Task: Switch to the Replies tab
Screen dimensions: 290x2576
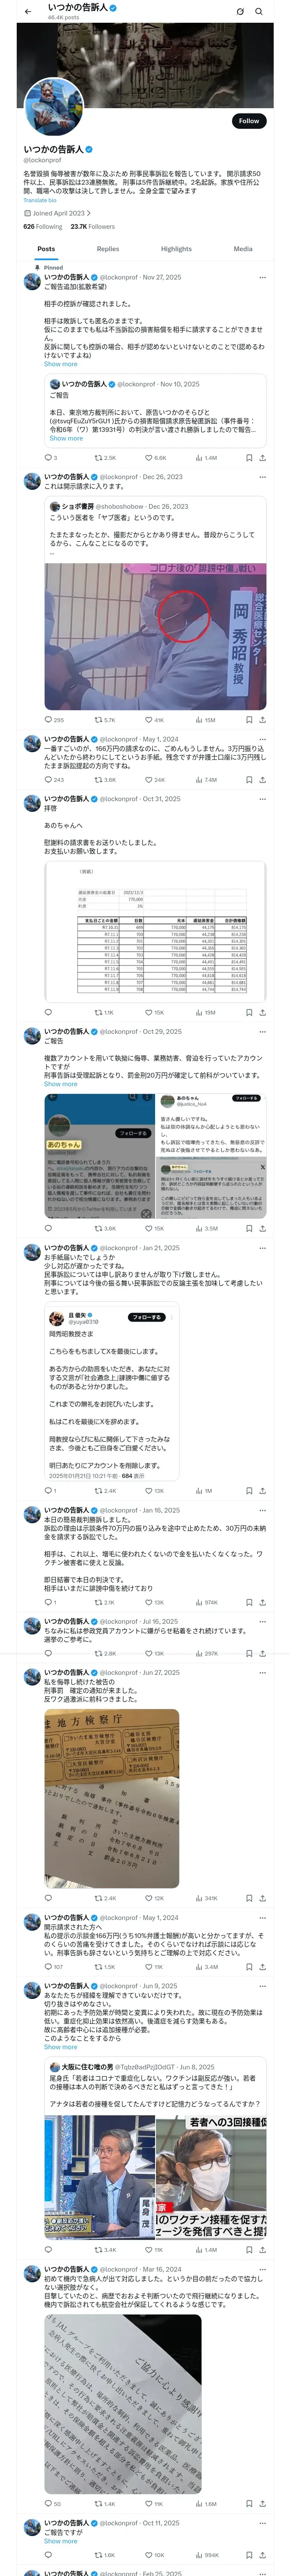Action: [108, 249]
